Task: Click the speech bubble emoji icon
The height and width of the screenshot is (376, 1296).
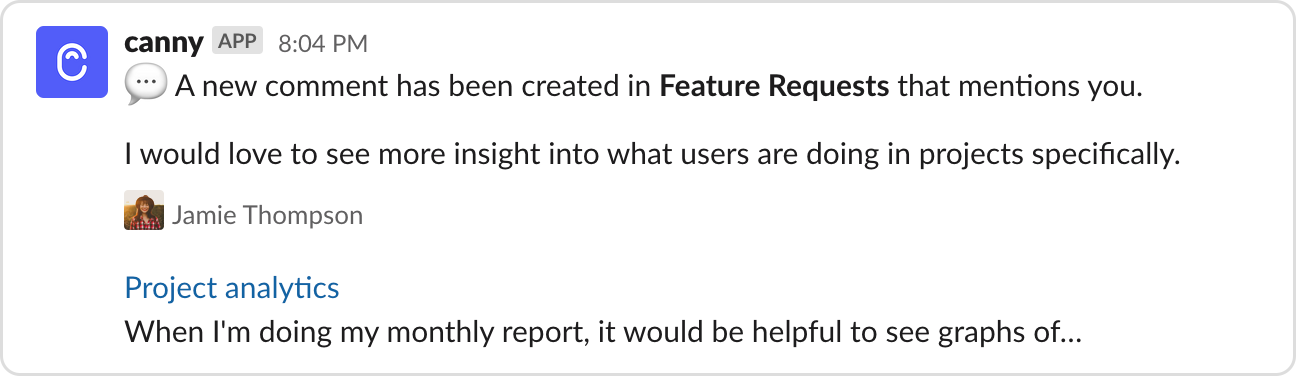Action: pos(145,87)
